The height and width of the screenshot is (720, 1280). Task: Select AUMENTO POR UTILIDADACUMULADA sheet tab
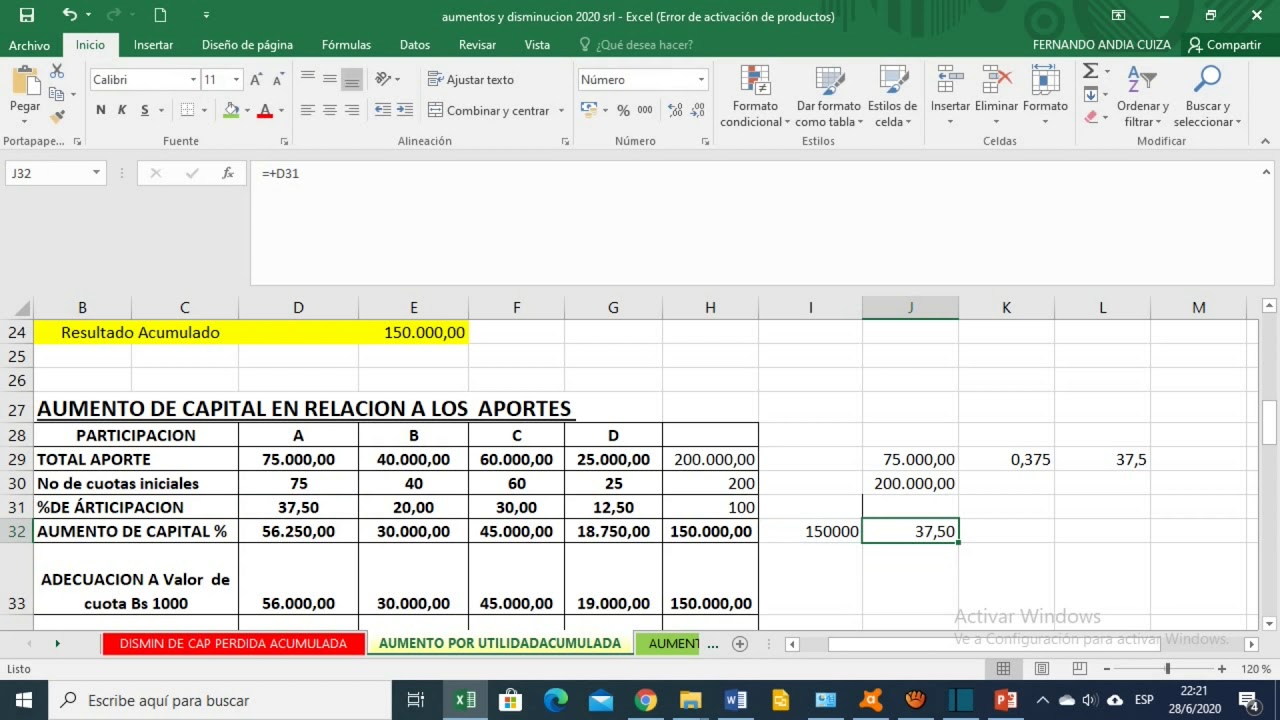point(500,643)
